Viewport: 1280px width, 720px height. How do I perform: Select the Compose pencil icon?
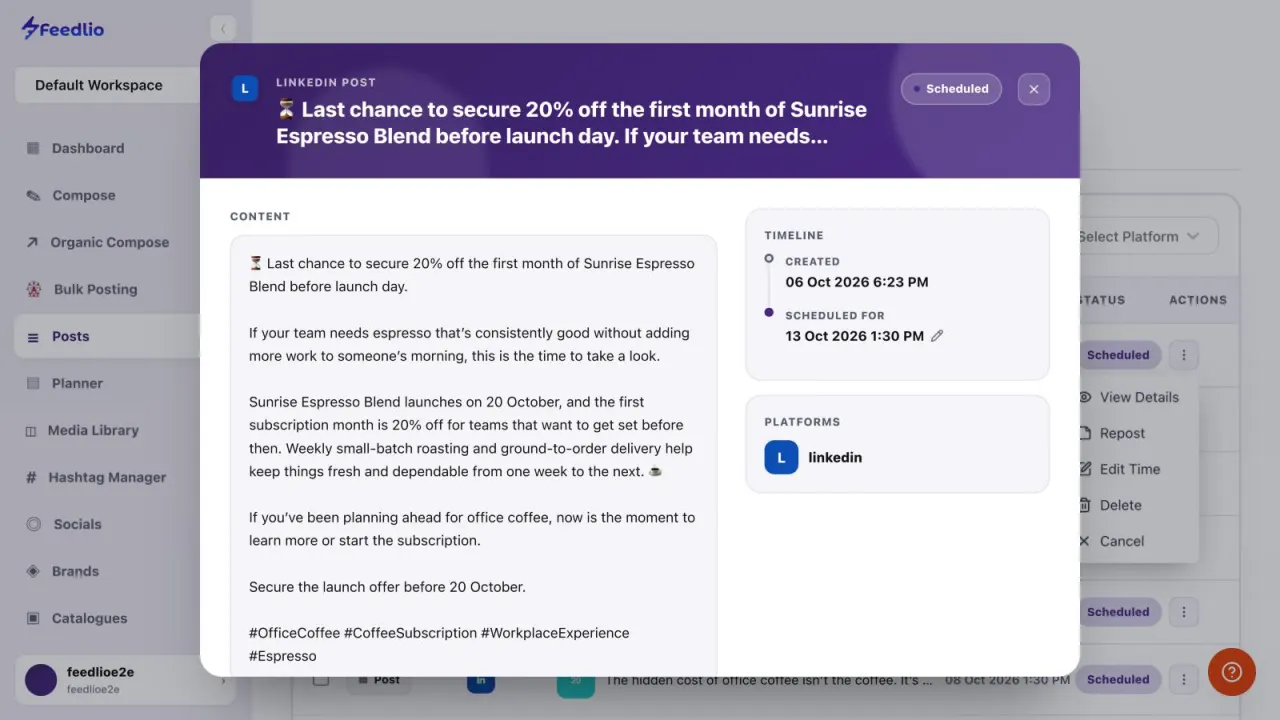[33, 195]
